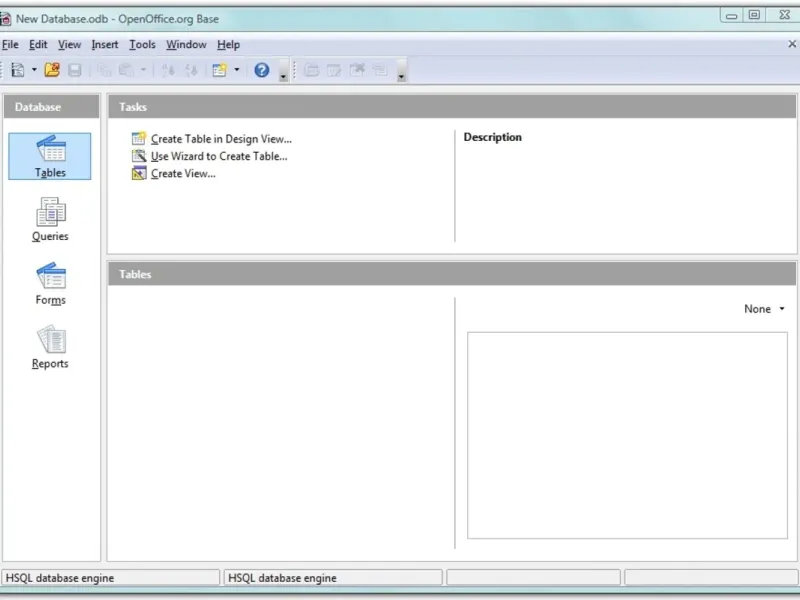
Task: Click the Create Table in Design View icon
Action: click(139, 138)
